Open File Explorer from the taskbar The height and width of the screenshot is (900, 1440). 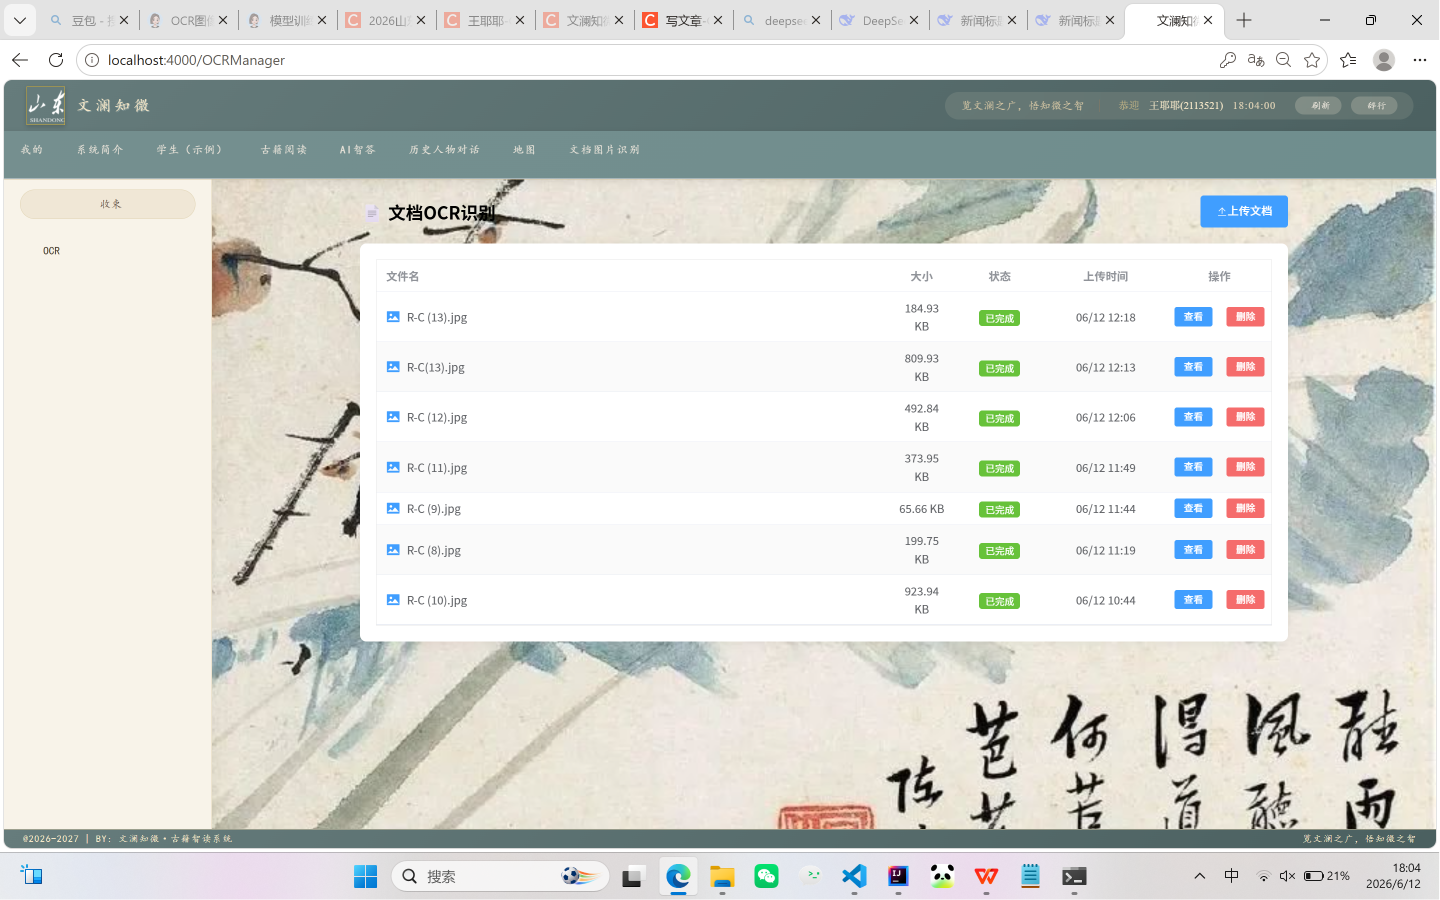click(x=722, y=876)
